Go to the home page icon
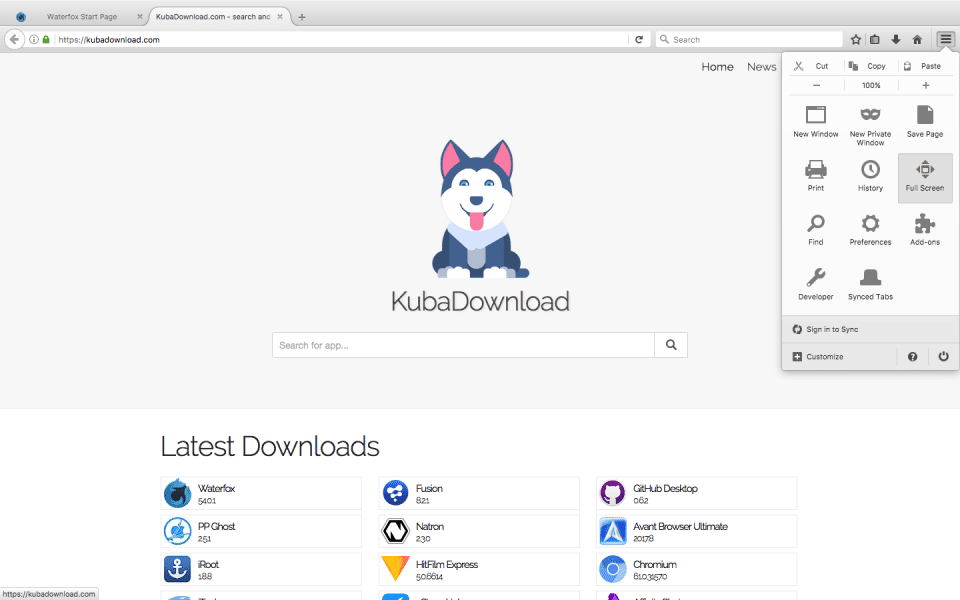This screenshot has width=960, height=600. point(917,40)
